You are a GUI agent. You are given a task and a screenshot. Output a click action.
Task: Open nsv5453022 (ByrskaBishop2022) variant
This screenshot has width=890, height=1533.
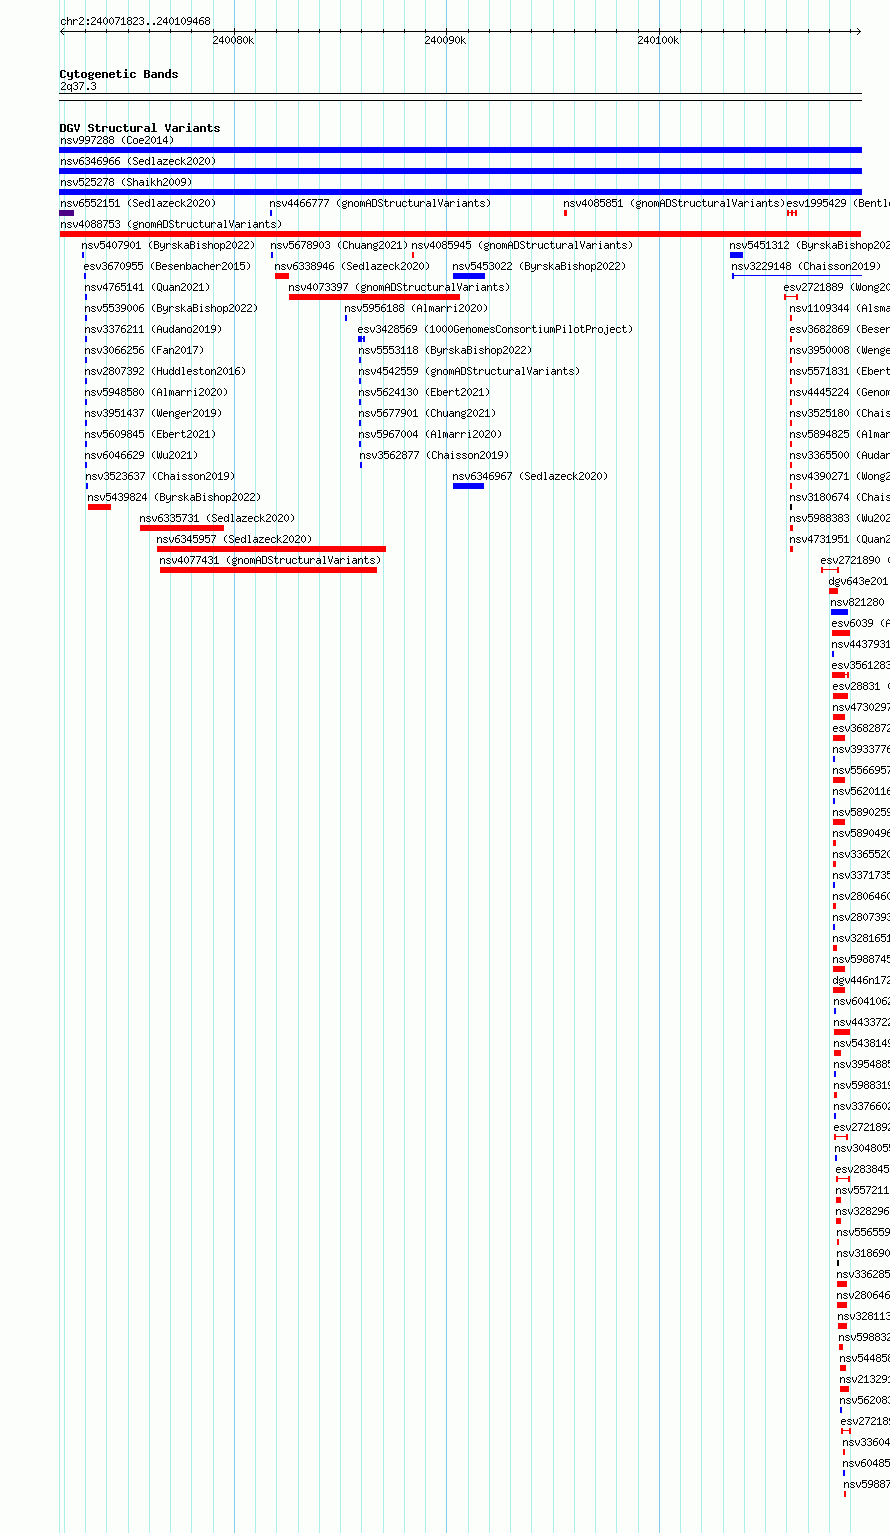539,266
